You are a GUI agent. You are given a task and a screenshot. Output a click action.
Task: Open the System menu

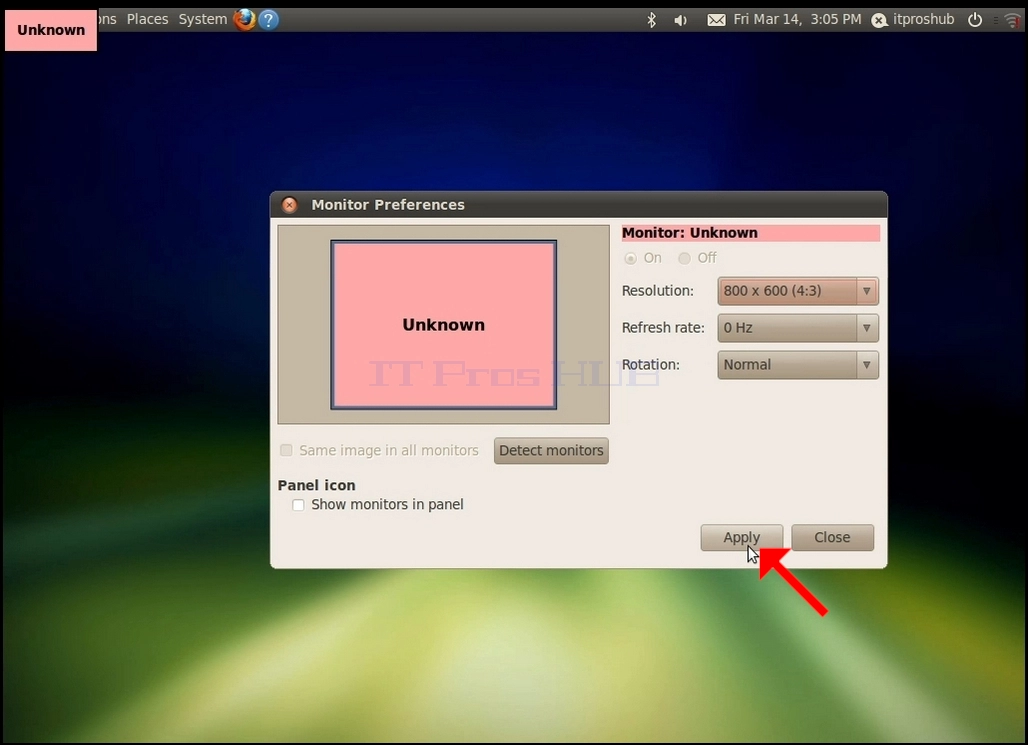pos(203,19)
